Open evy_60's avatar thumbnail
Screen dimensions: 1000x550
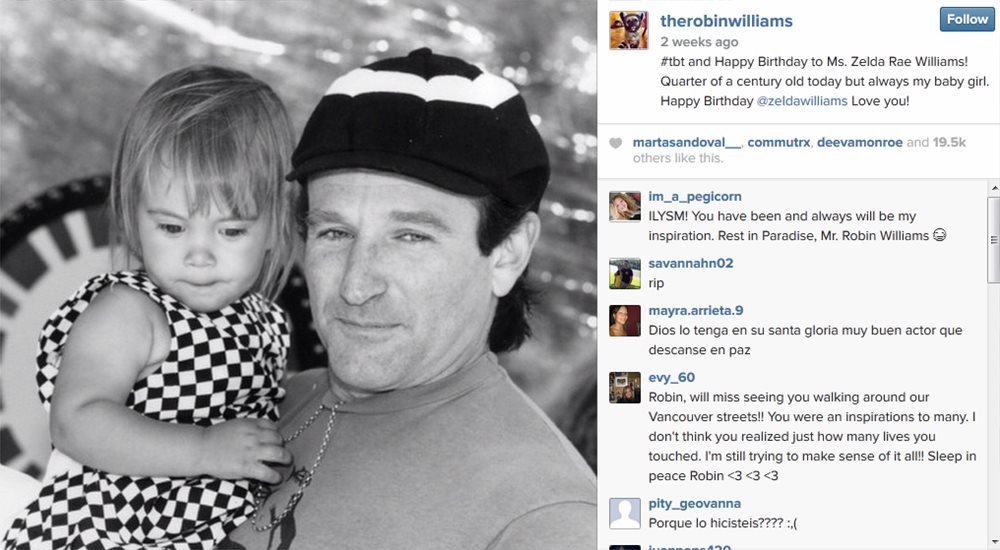coord(625,388)
